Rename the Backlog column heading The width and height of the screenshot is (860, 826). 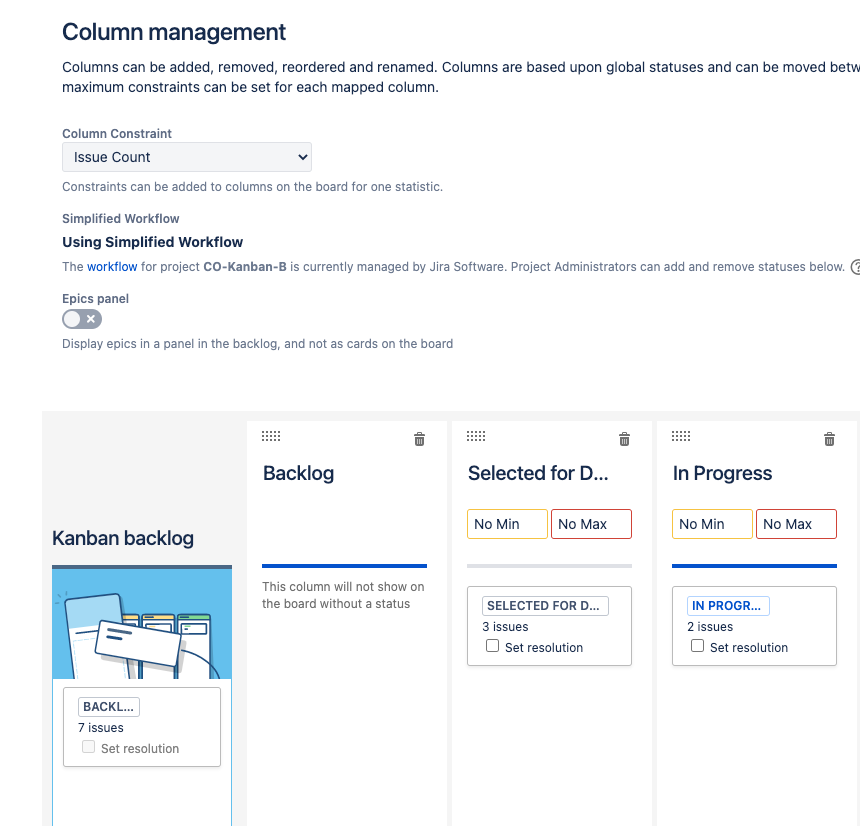click(298, 473)
